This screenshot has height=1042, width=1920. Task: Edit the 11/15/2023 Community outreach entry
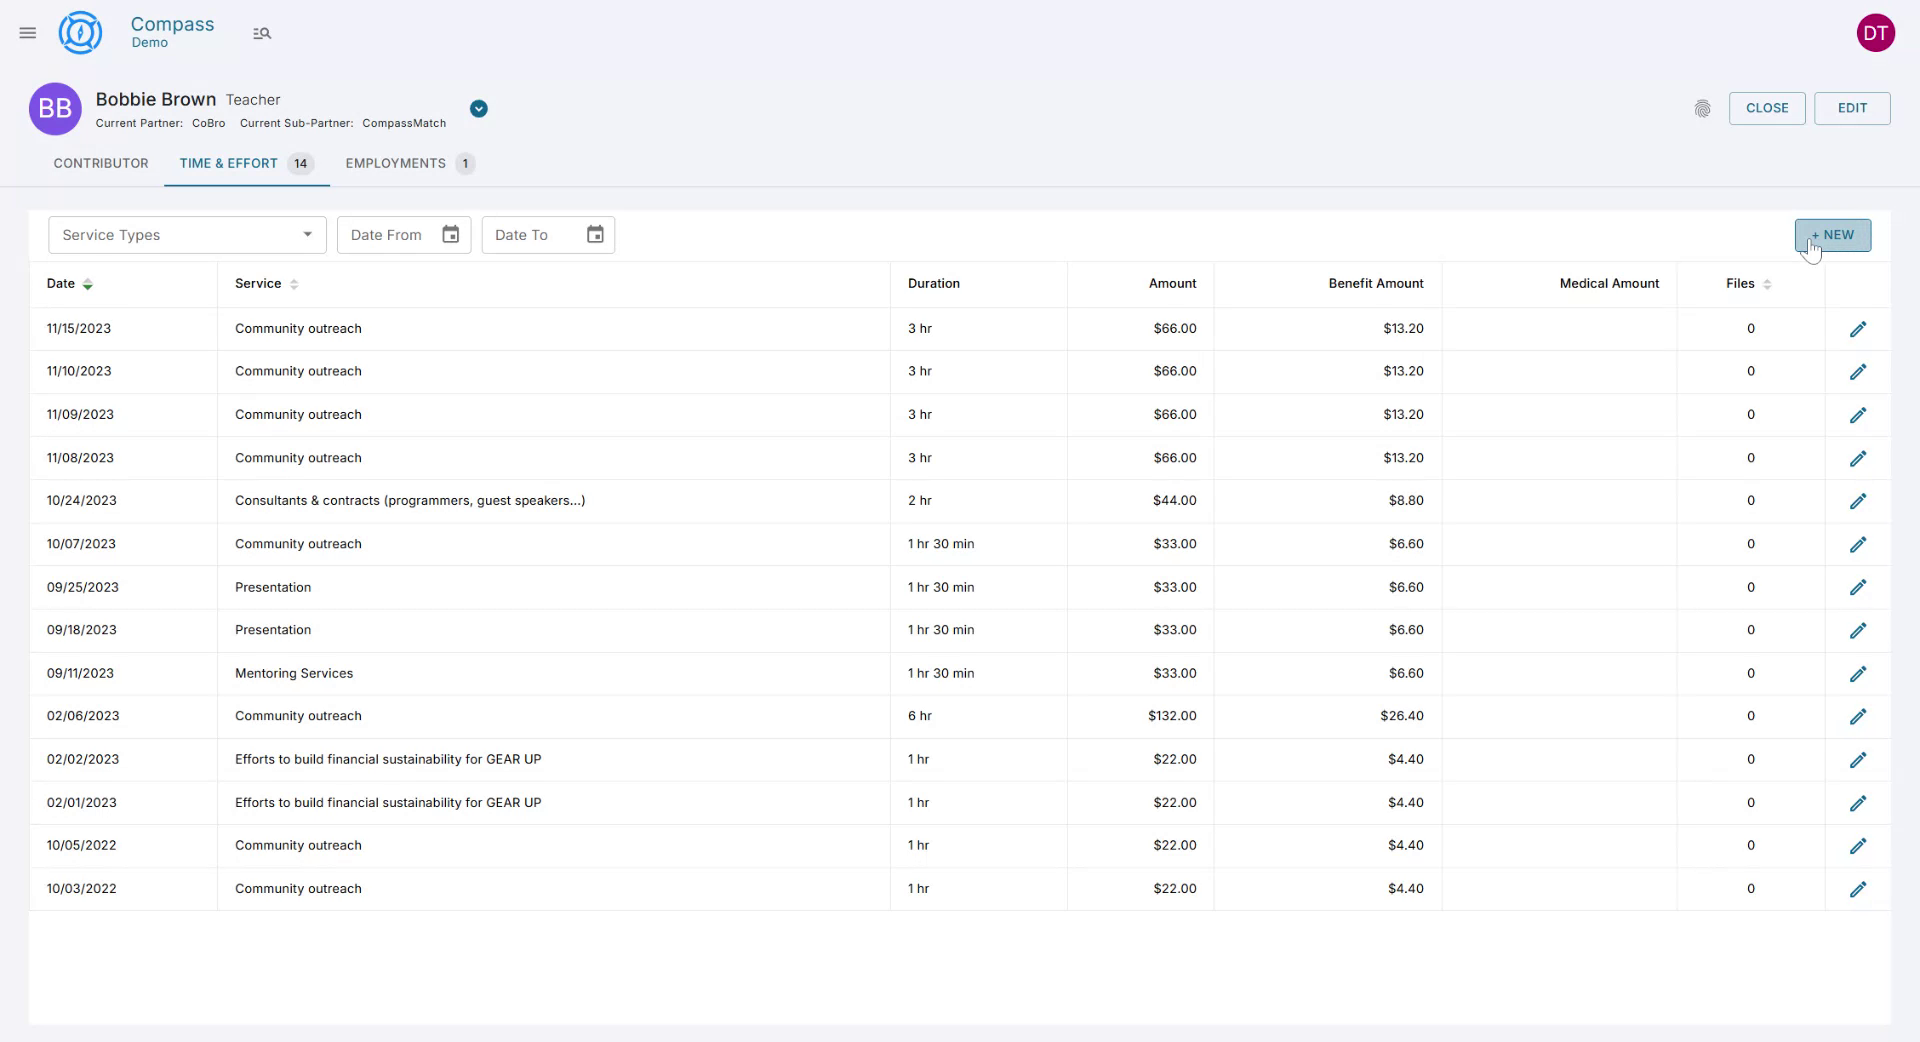tap(1858, 328)
